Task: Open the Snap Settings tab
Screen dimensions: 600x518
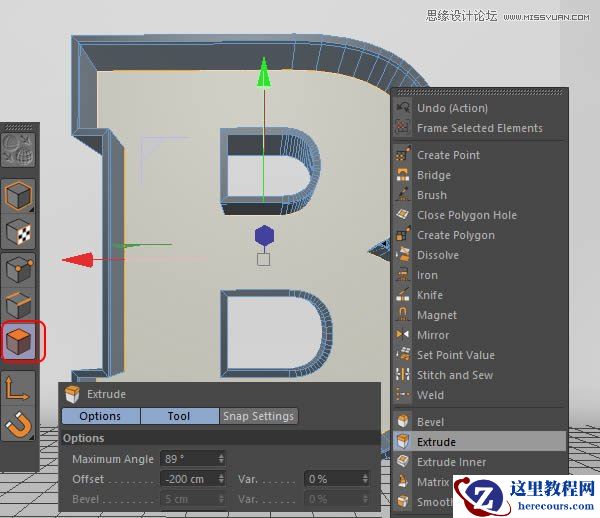Action: (x=259, y=416)
